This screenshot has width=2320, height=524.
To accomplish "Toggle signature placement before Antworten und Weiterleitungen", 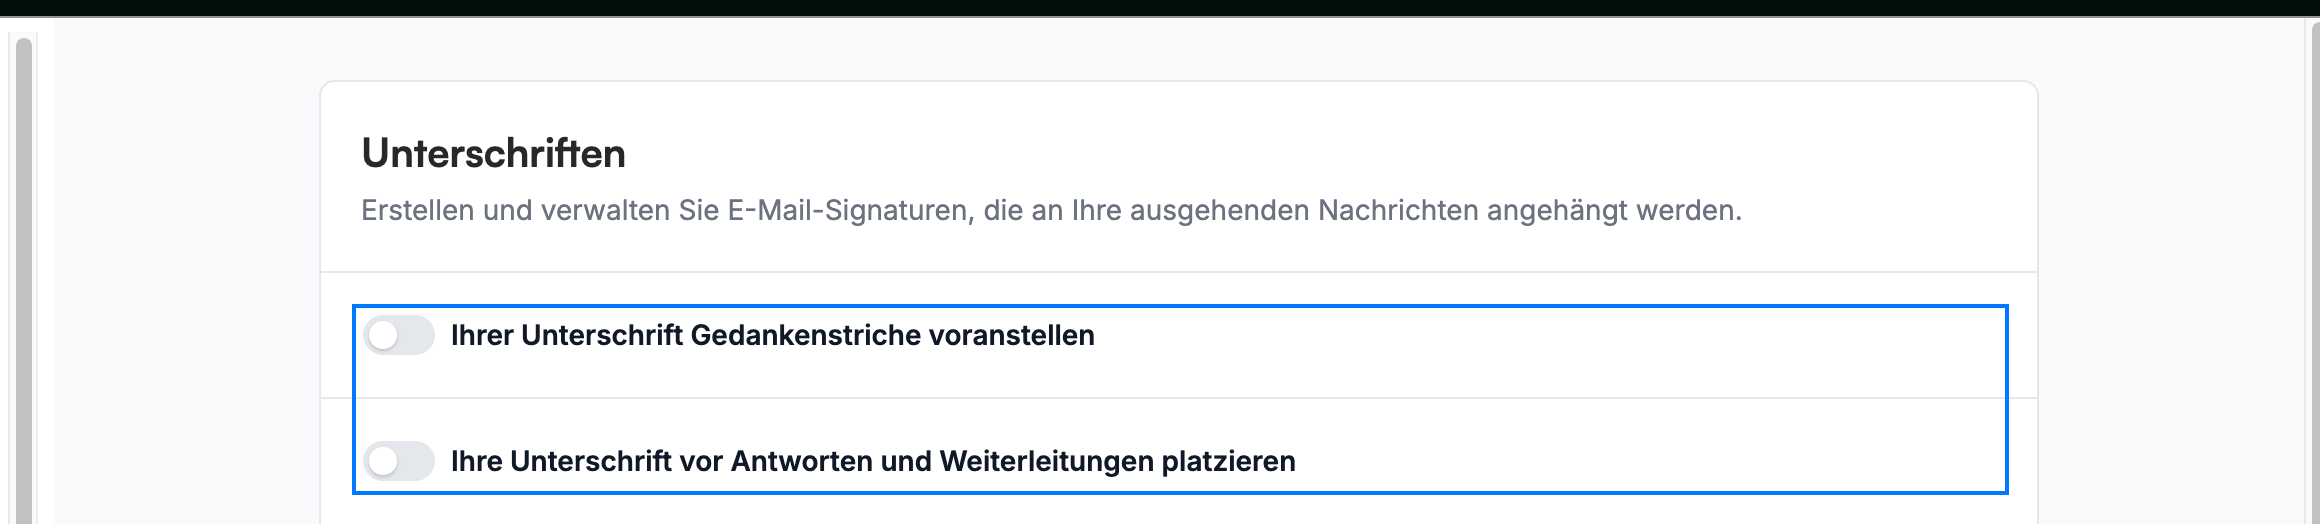I will point(399,461).
